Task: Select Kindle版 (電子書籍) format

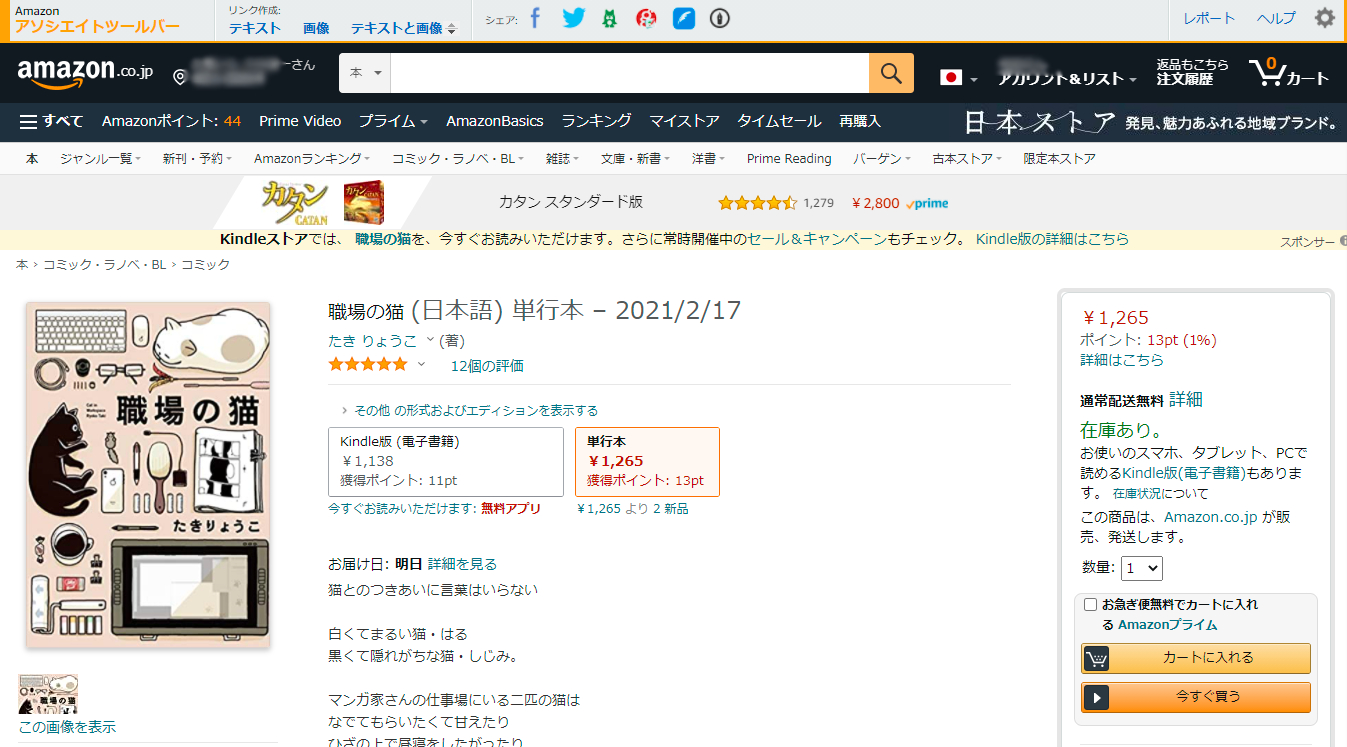Action: [446, 462]
